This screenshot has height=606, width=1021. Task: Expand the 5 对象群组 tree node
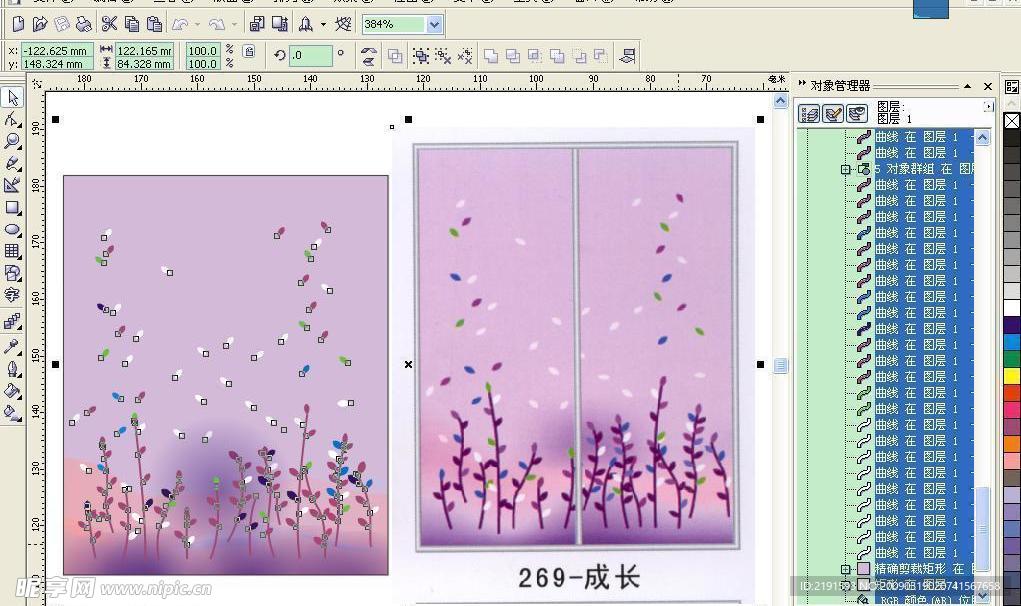coord(845,169)
